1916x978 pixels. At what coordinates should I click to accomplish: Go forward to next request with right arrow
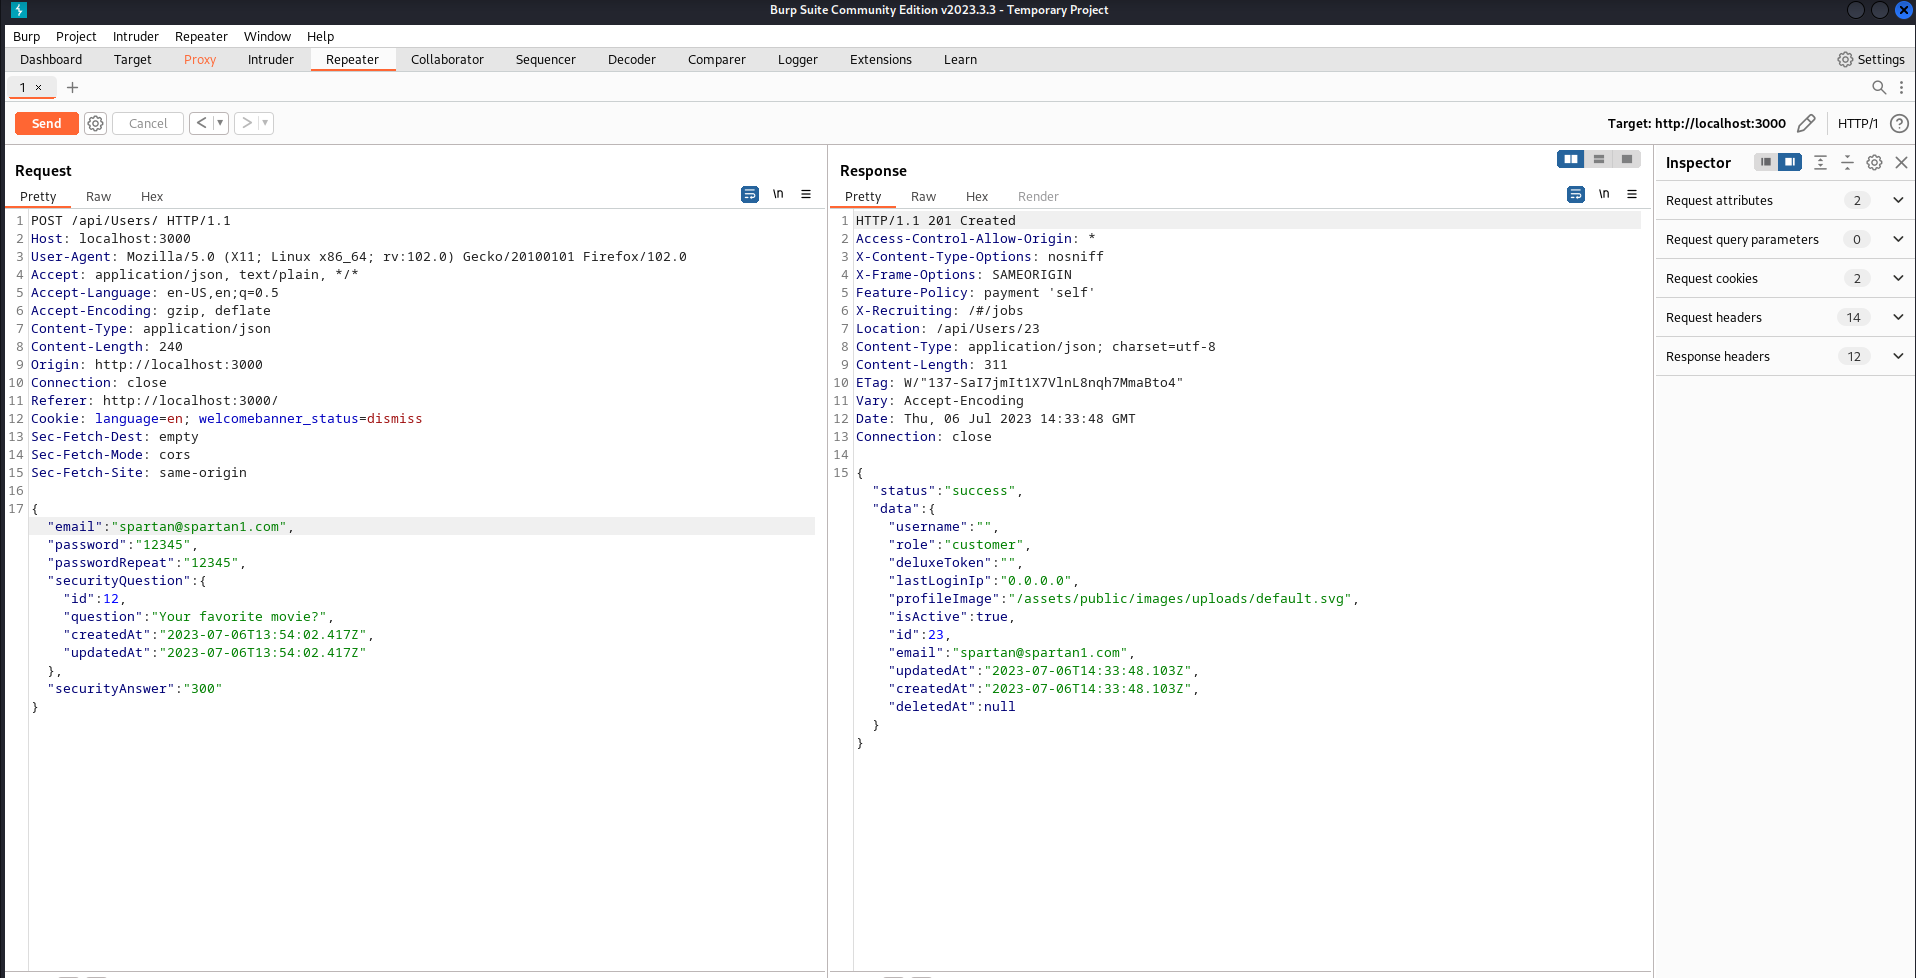(246, 123)
